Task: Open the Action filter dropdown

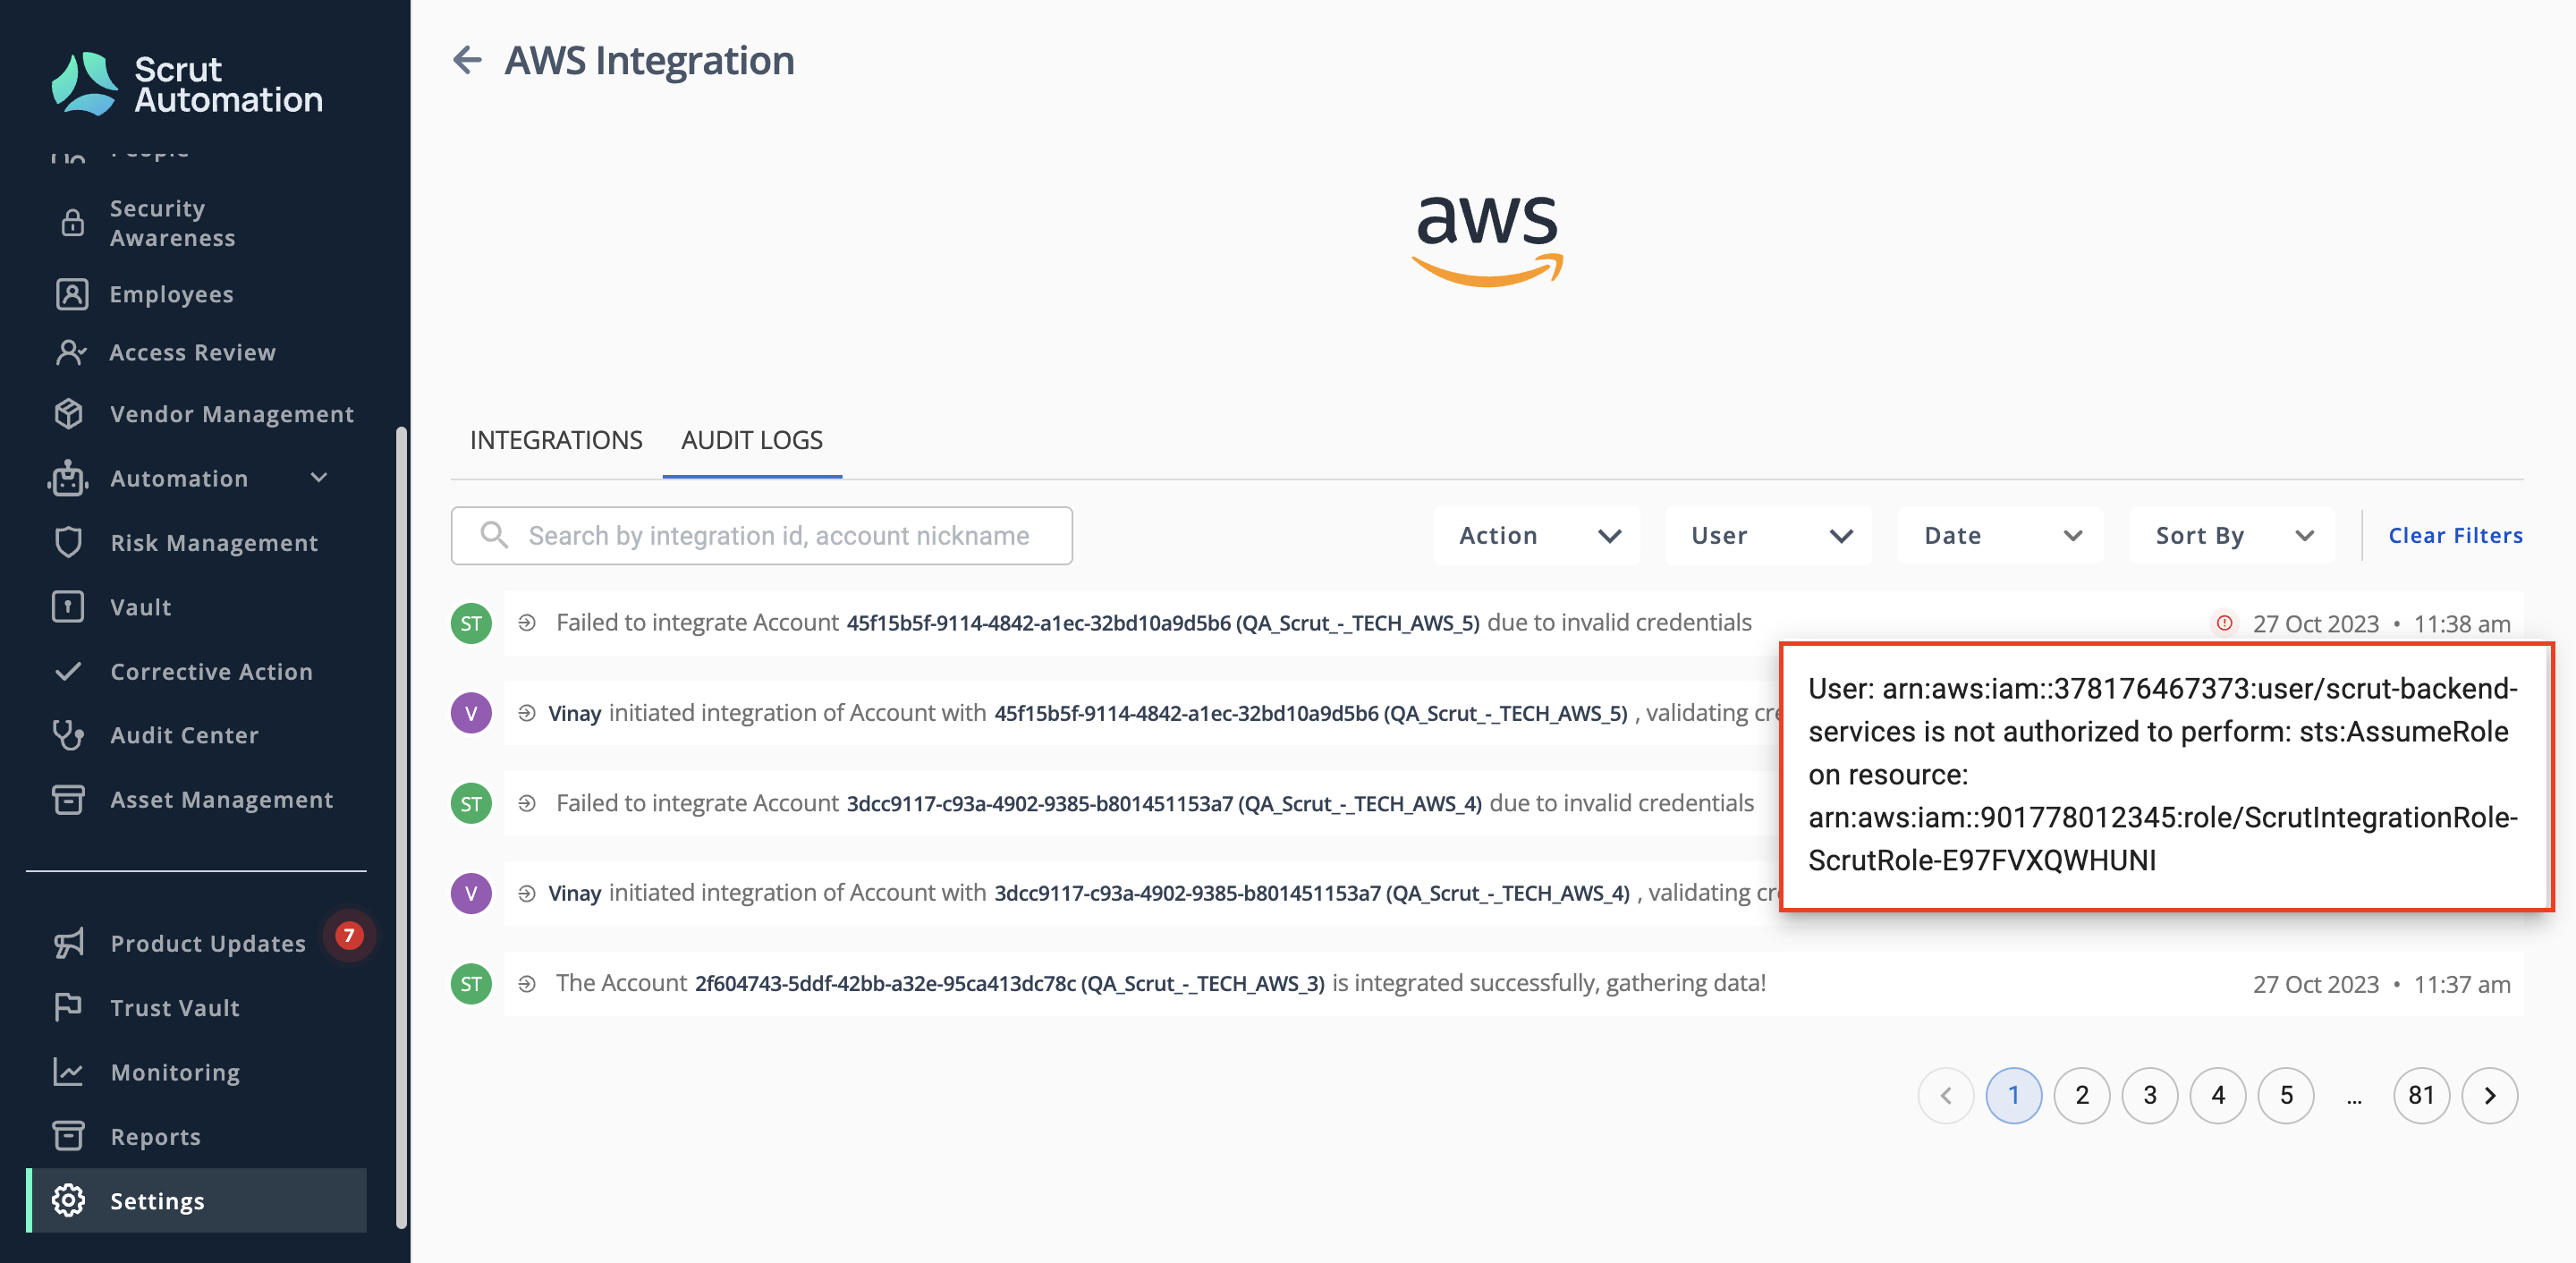Action: 1537,536
